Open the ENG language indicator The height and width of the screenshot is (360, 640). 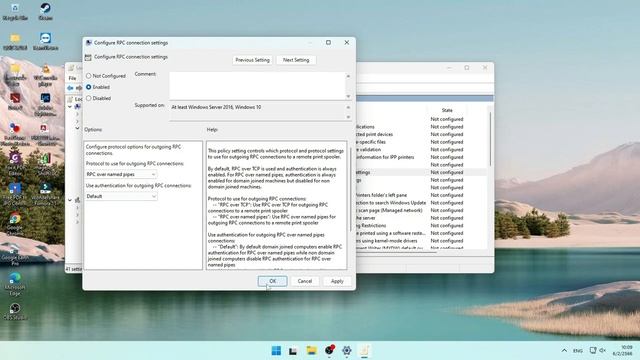click(x=578, y=351)
